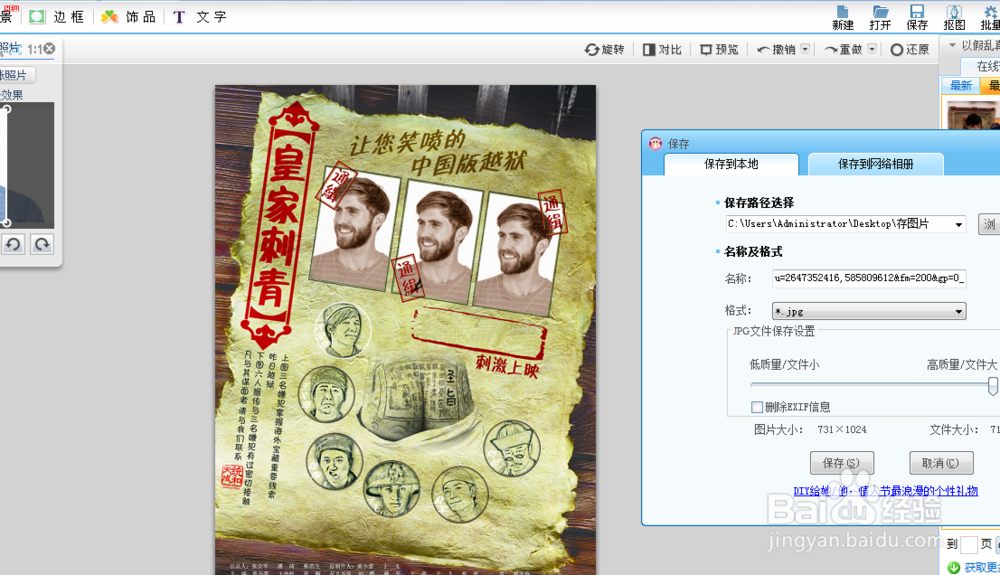Click the 保存(S) button in dialog
Viewport: 1000px width, 575px height.
coord(842,463)
